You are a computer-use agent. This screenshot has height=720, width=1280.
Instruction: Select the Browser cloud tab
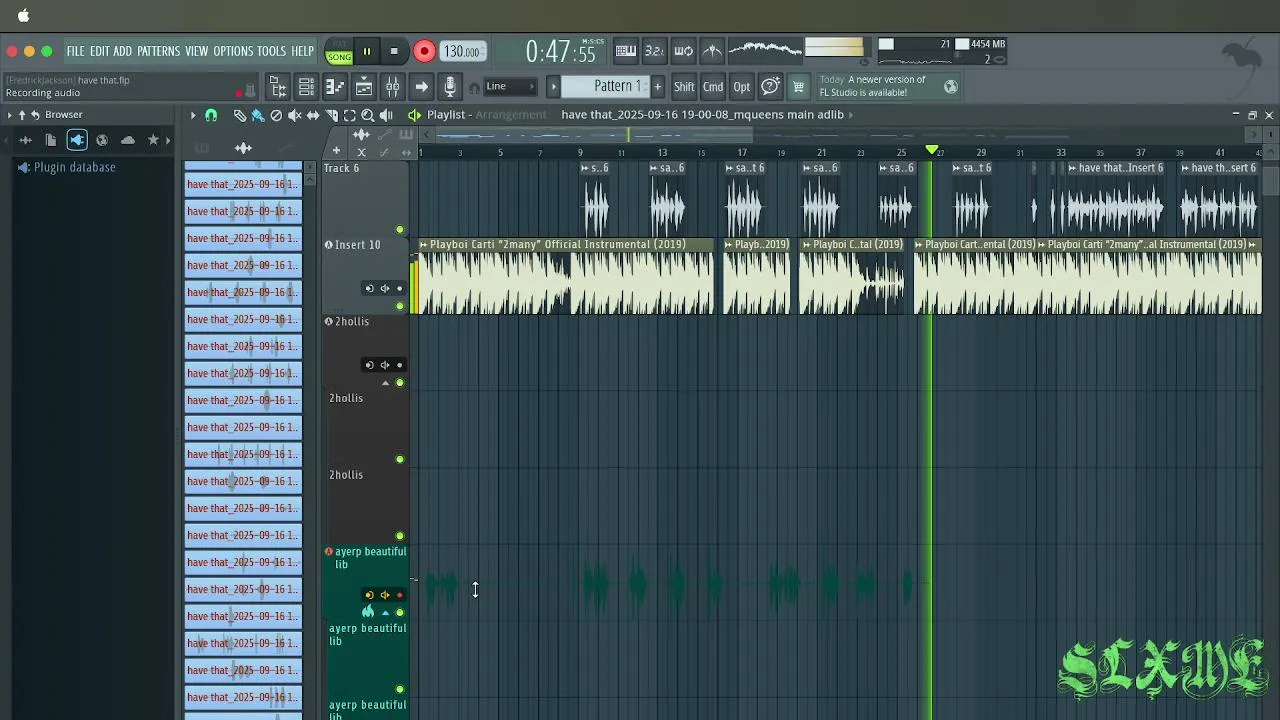(x=128, y=140)
